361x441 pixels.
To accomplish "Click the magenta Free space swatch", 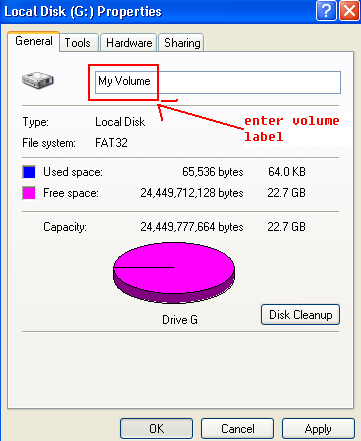I will [x=29, y=193].
